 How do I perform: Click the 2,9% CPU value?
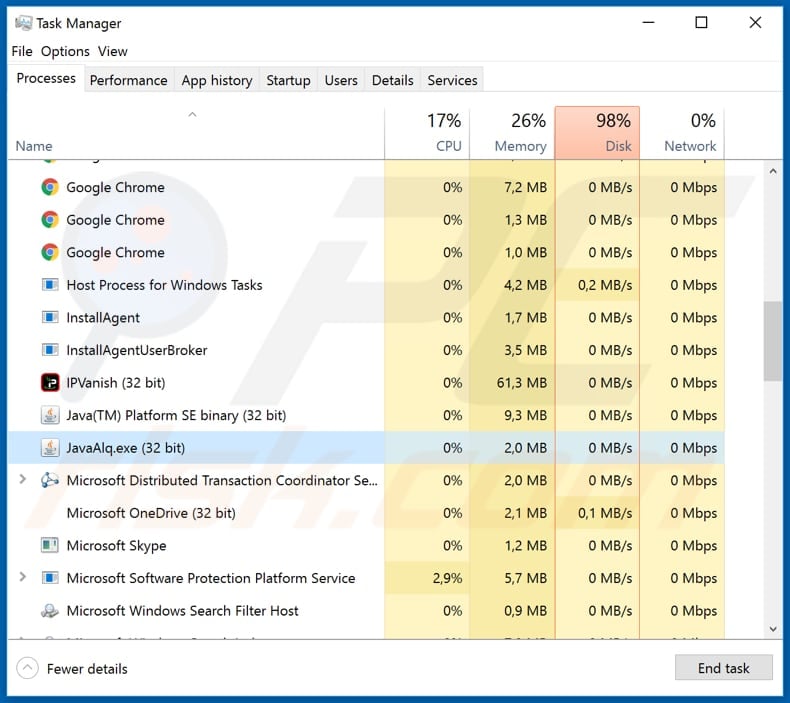pos(447,579)
